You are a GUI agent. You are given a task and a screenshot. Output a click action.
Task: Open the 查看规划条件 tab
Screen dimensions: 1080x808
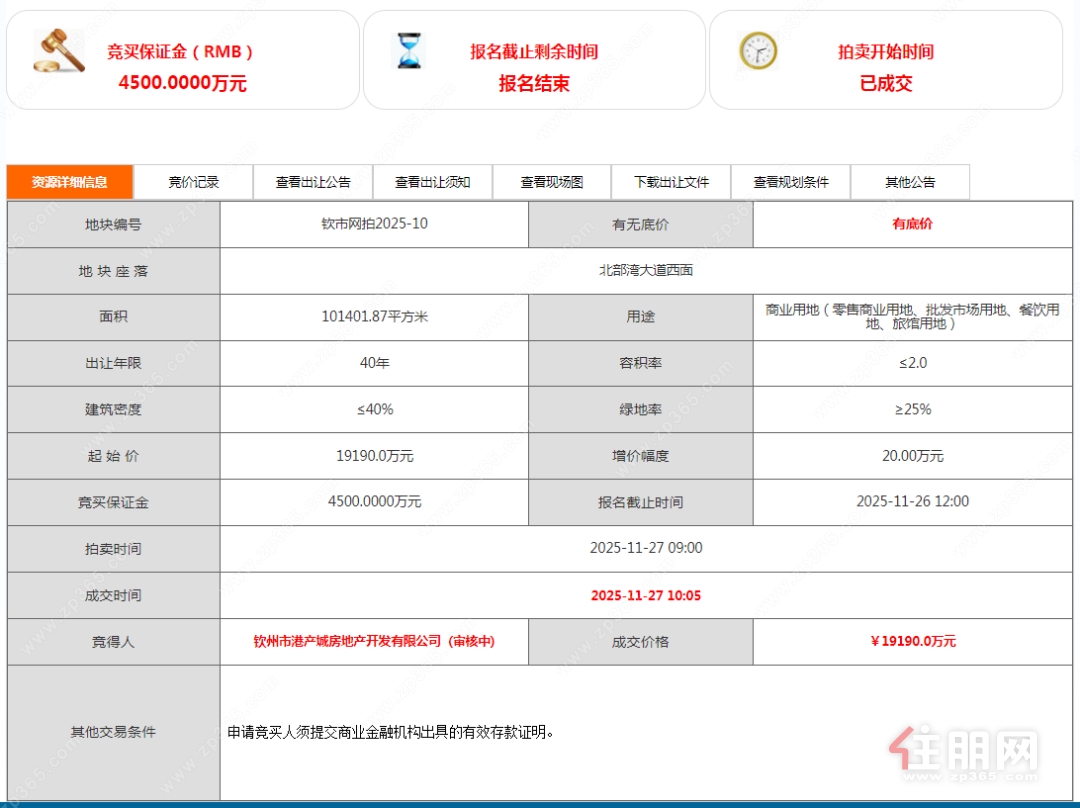tap(791, 182)
